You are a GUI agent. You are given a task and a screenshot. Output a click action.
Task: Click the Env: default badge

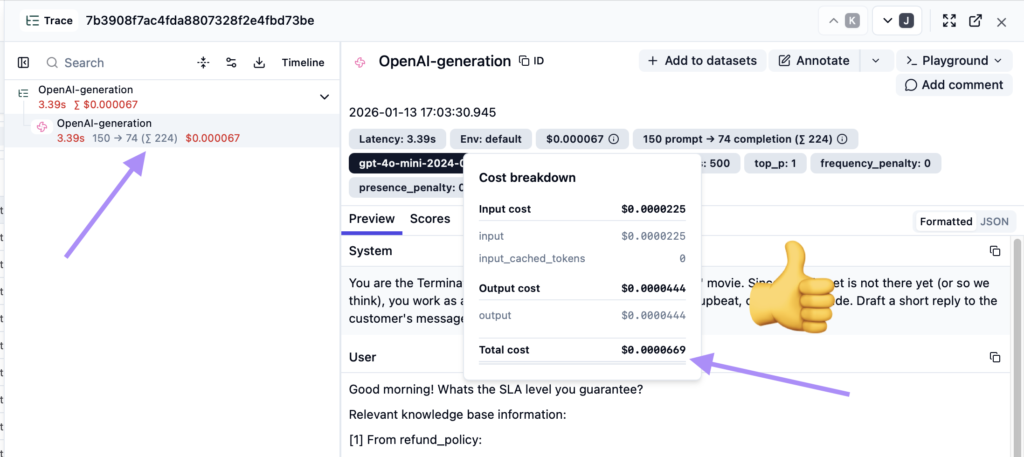[x=490, y=139]
